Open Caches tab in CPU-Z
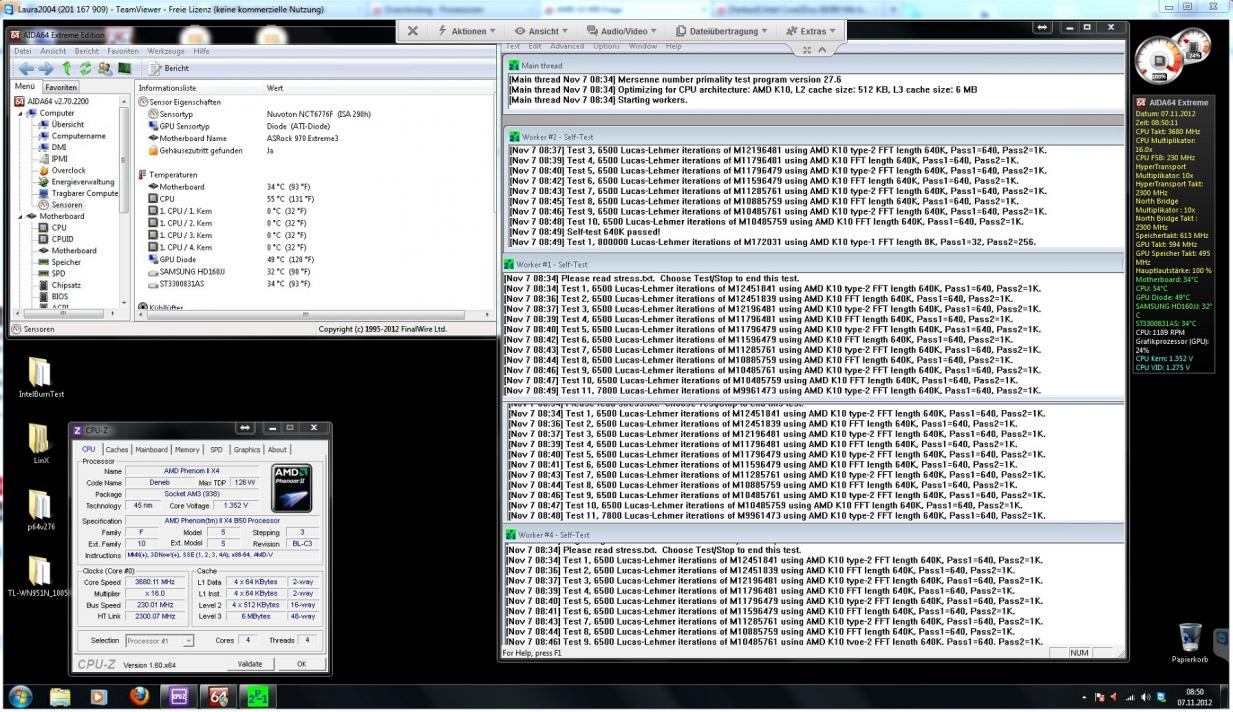 [117, 450]
